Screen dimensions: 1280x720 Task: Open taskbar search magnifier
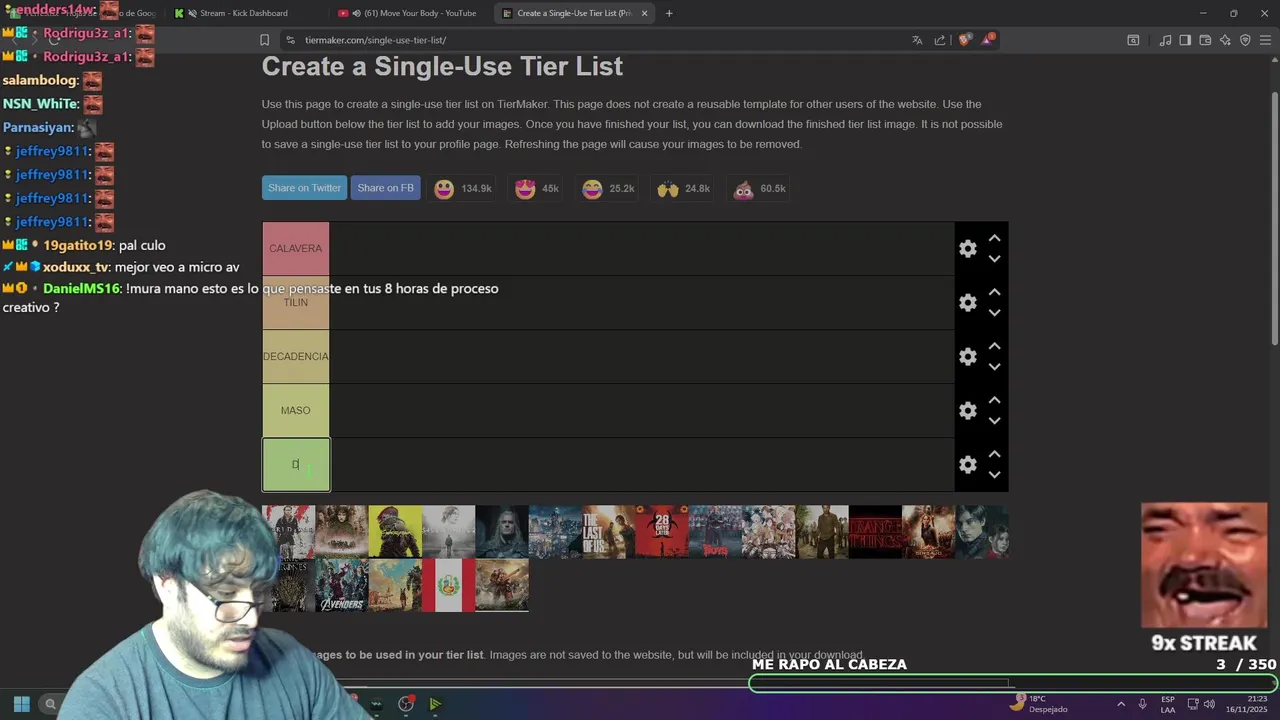tap(50, 704)
